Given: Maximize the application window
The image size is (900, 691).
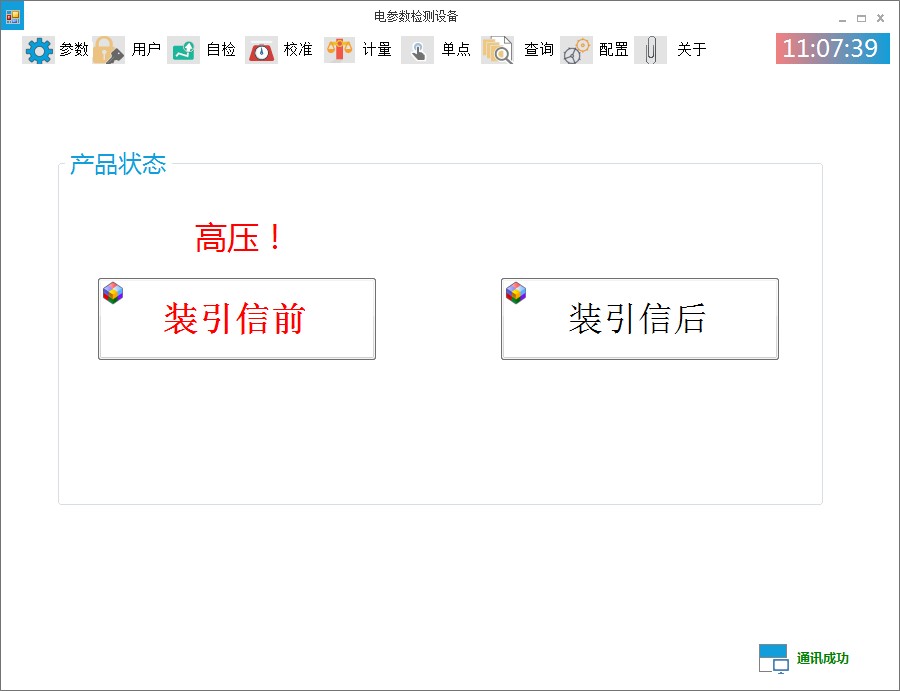Looking at the screenshot, I should (862, 18).
